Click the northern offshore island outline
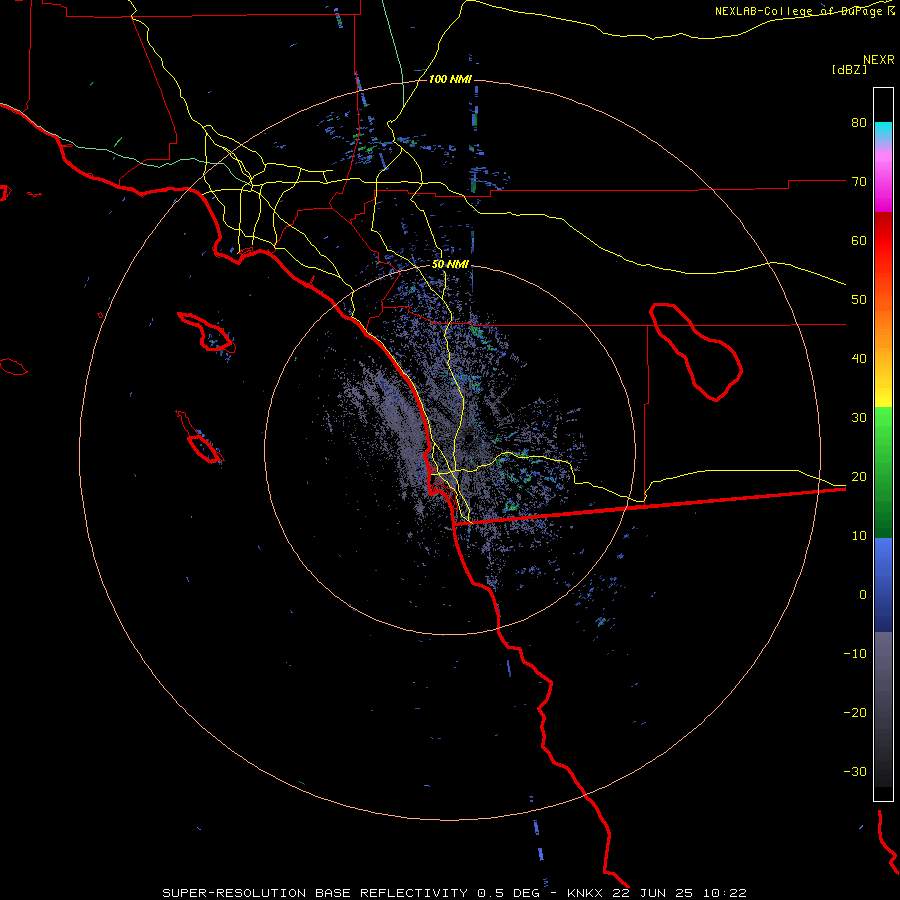 206,332
